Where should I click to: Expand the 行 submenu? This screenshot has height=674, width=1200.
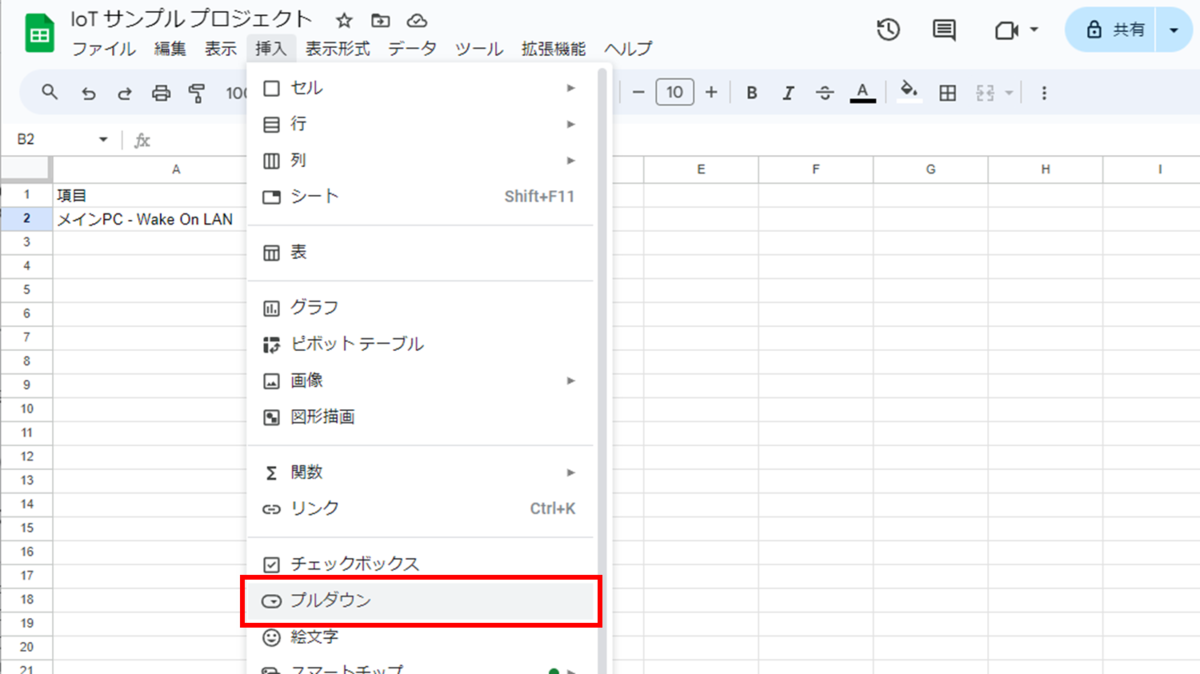(421, 124)
